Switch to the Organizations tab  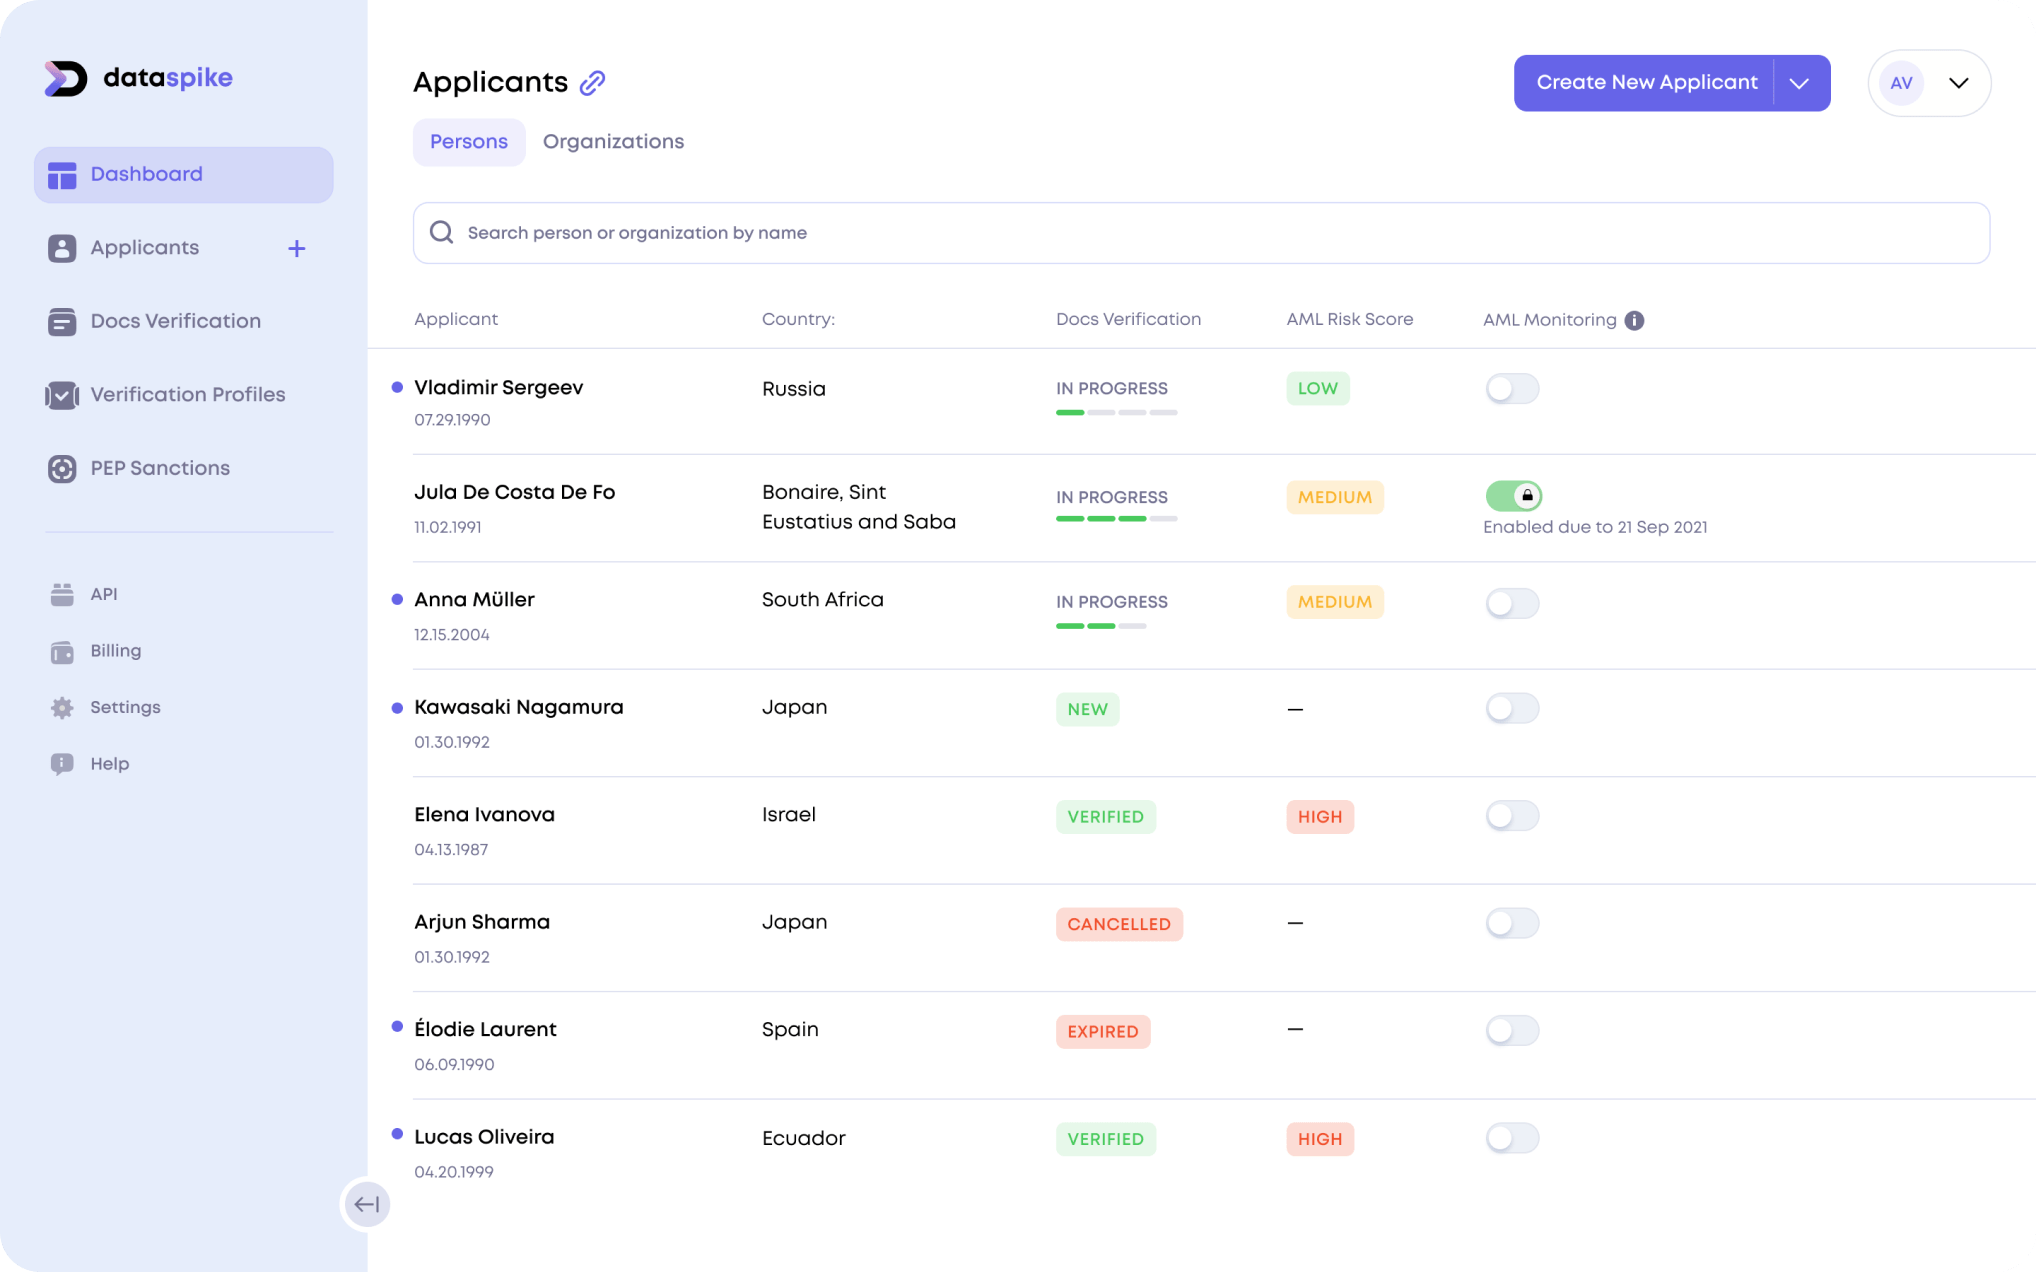[x=612, y=141]
